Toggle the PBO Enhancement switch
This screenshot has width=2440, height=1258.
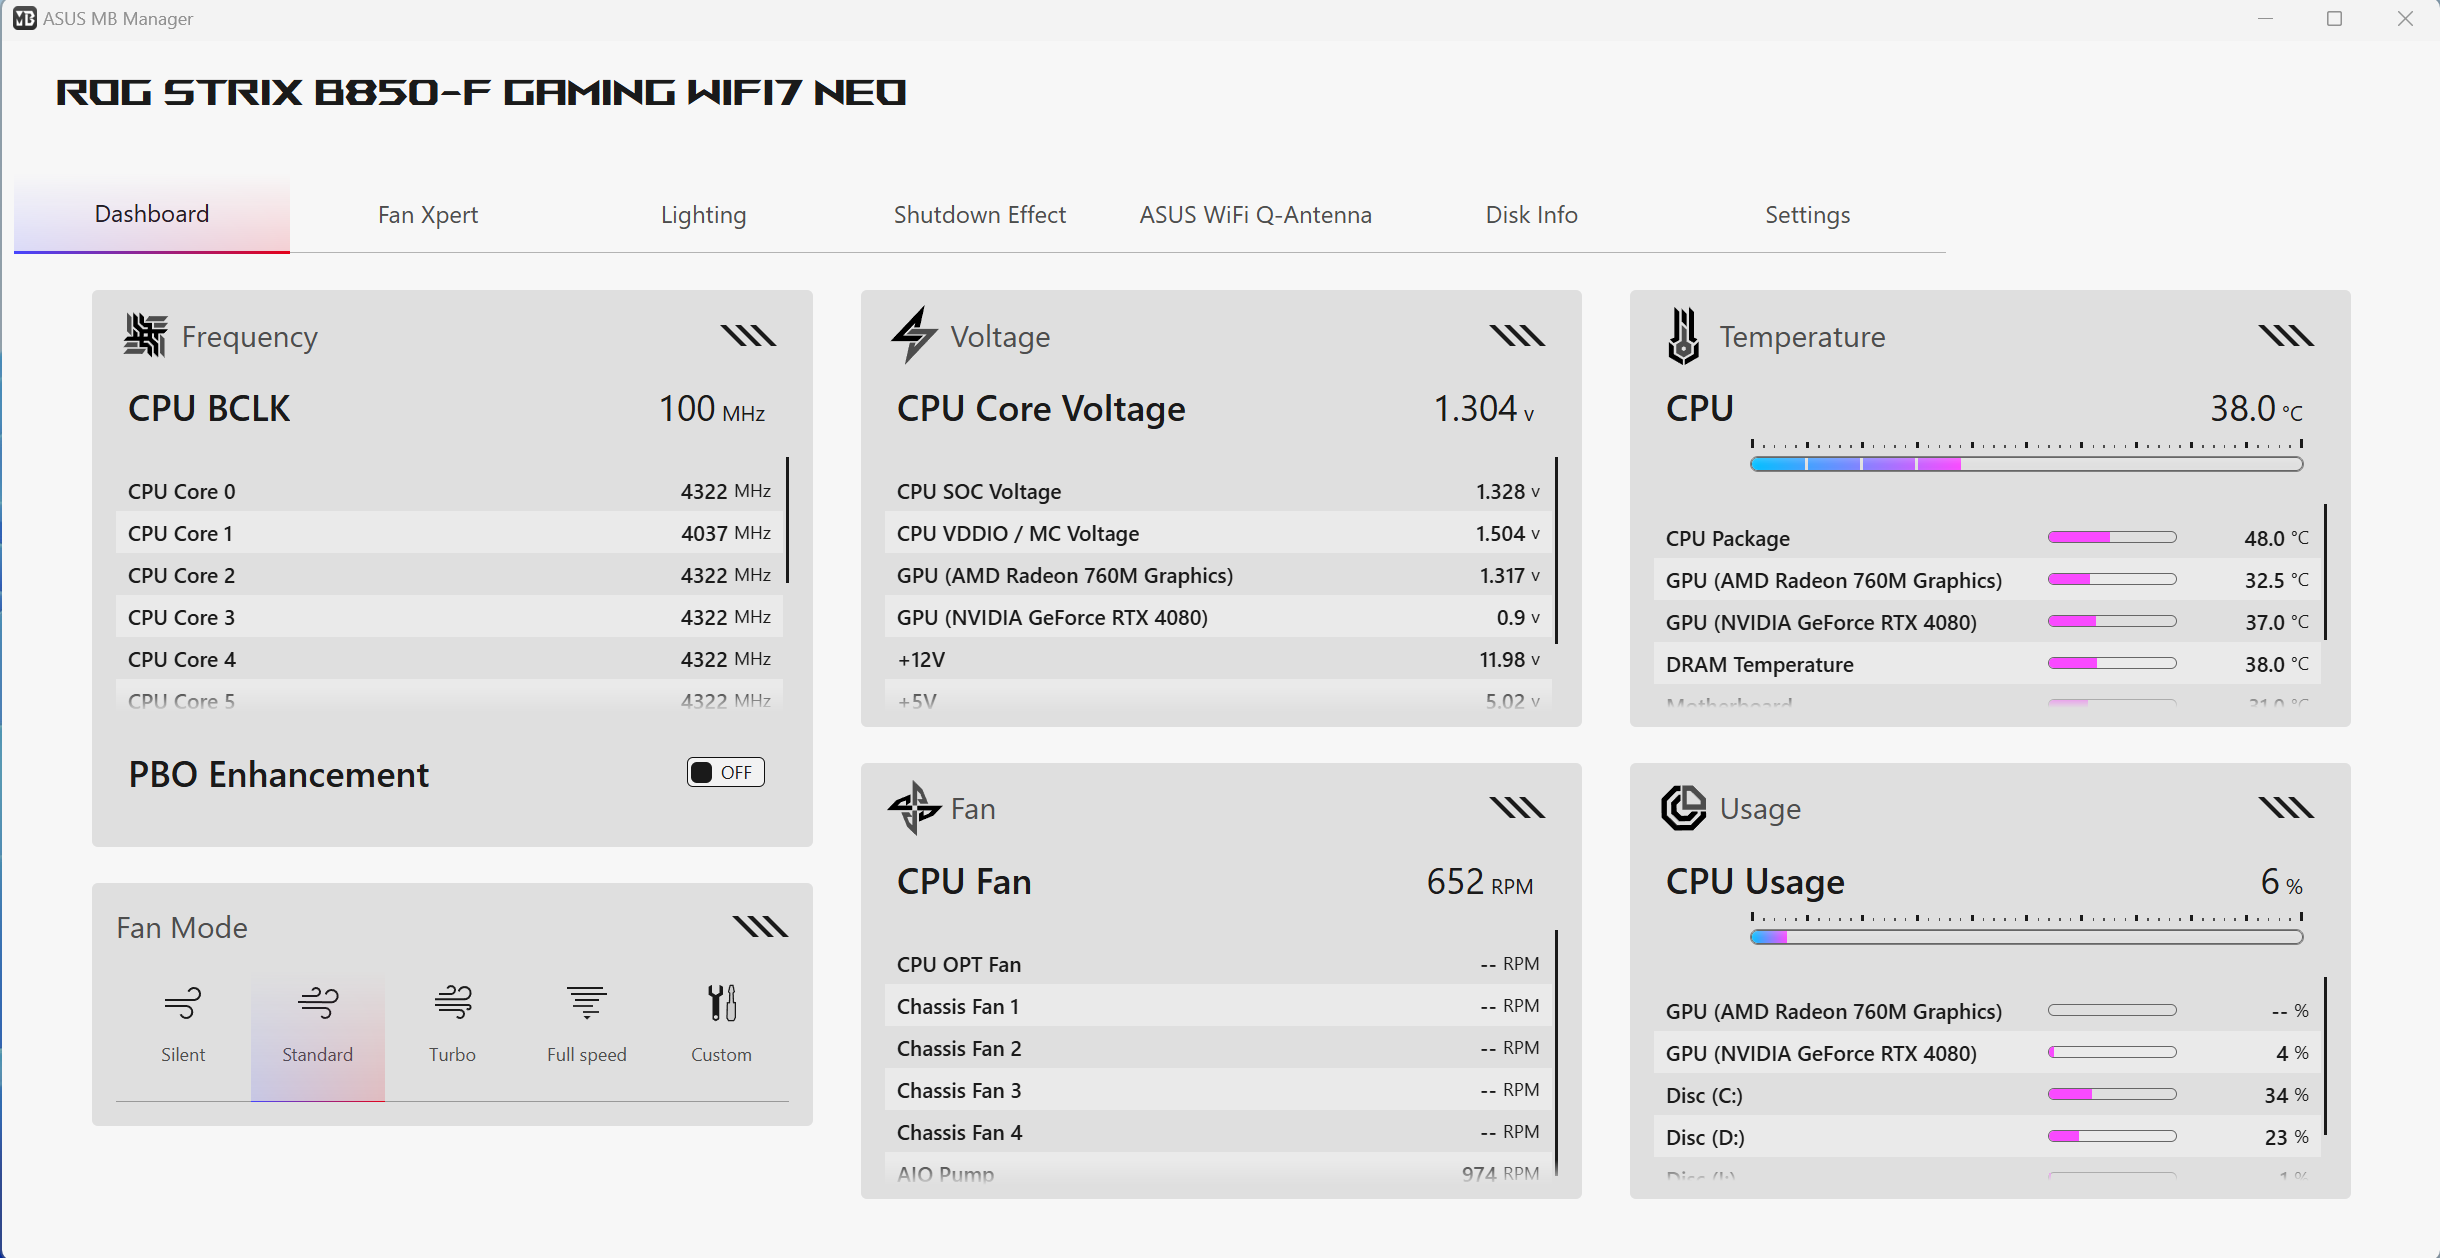[726, 772]
